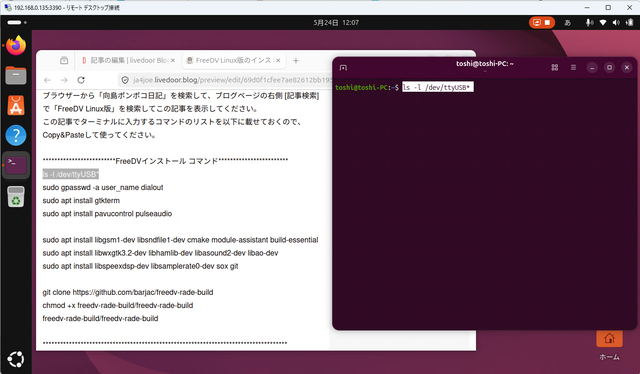The width and height of the screenshot is (640, 374).
Task: Click the FreeDV install commands heading line
Action: tap(165, 161)
